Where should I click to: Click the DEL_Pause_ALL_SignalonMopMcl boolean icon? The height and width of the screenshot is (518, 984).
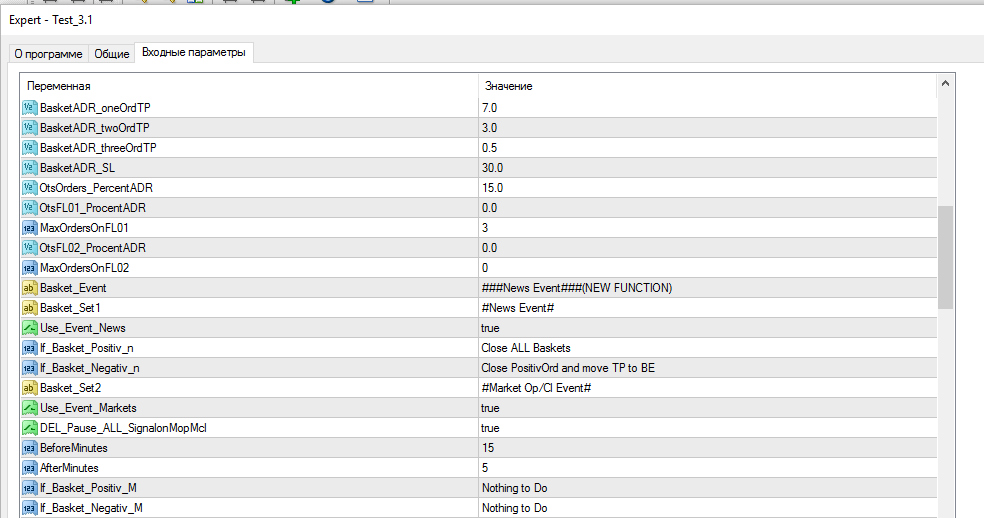click(29, 428)
